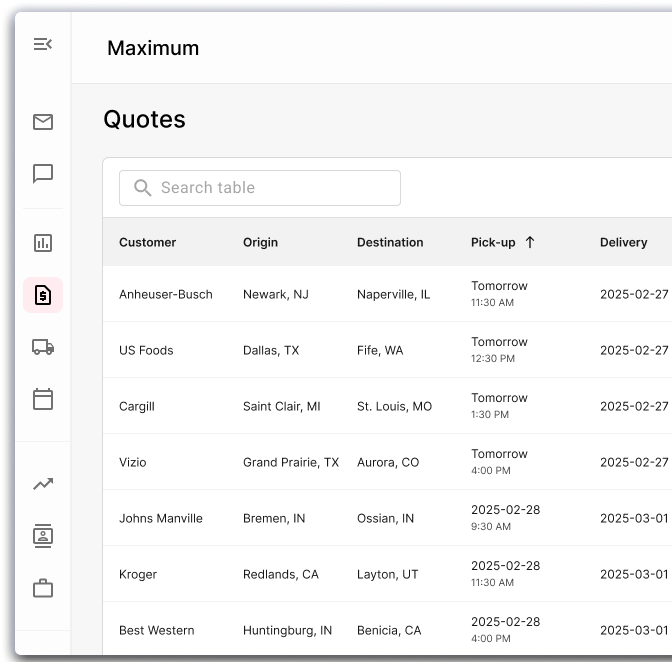Click the Ossian, IN destination cell
This screenshot has width=672, height=662.
click(x=385, y=518)
